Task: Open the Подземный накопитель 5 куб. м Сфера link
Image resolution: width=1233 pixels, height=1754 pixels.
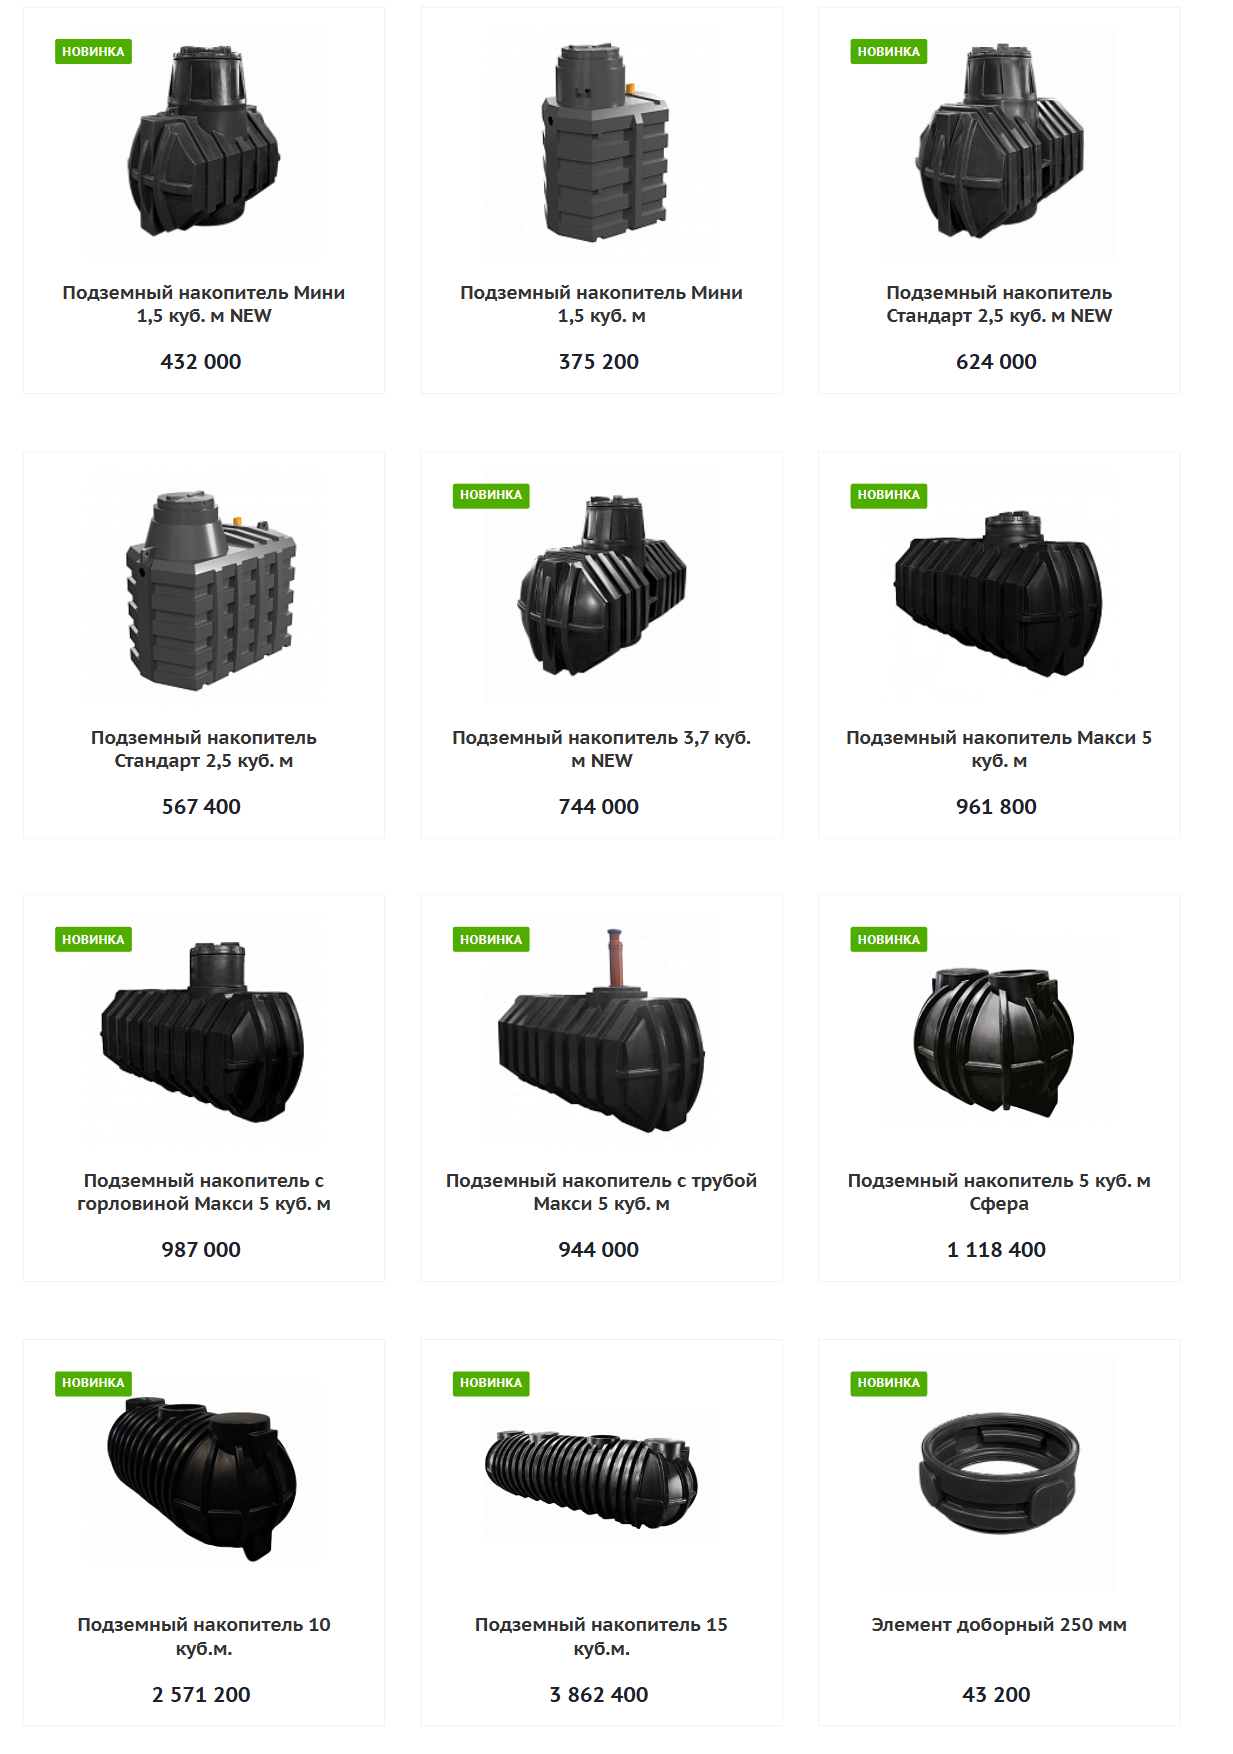Action: (x=999, y=1192)
